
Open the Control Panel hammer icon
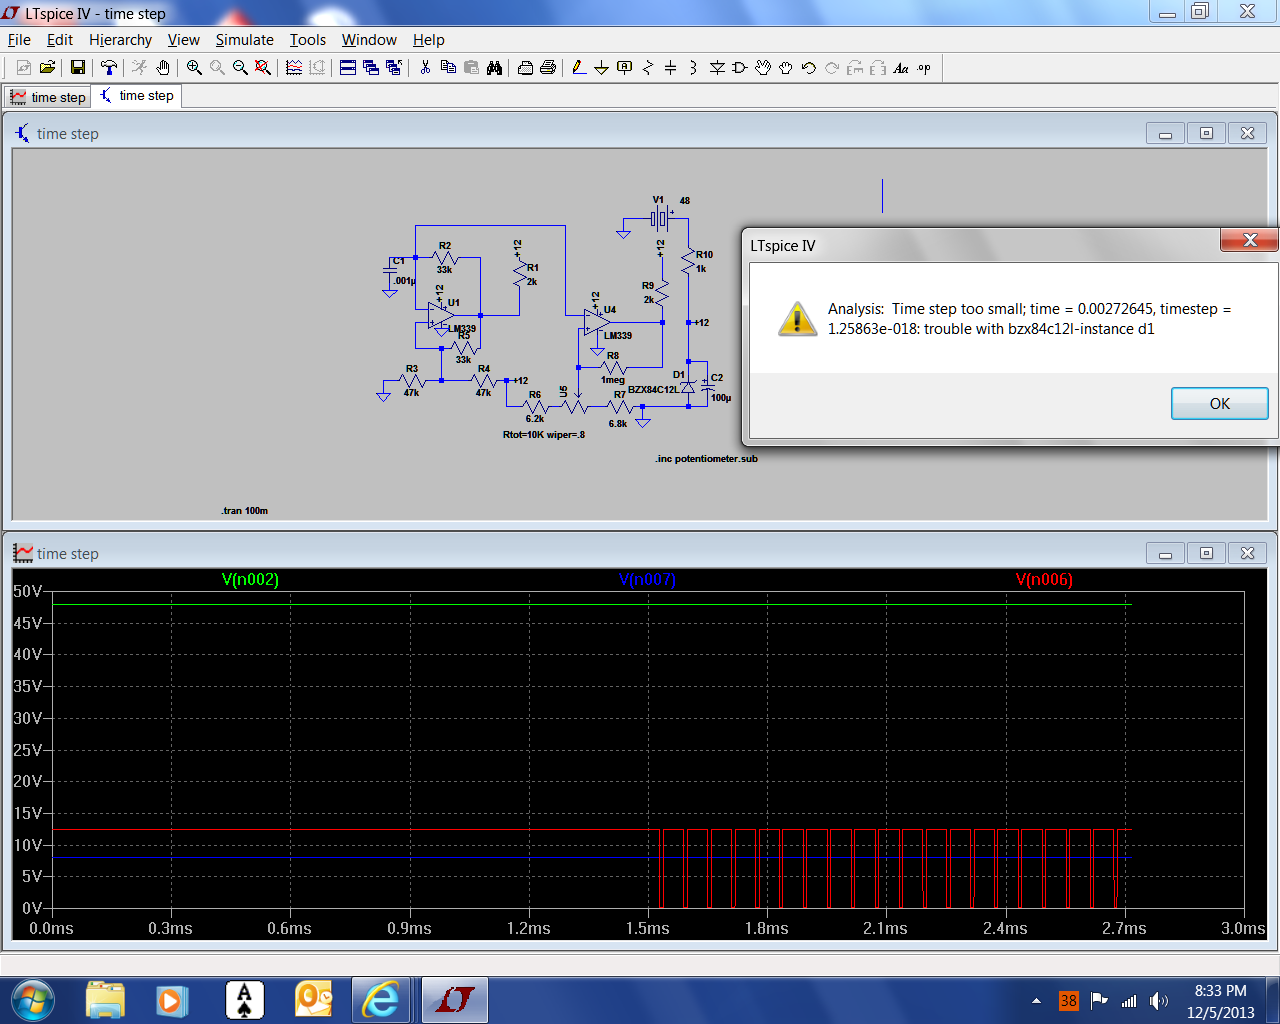click(x=109, y=68)
